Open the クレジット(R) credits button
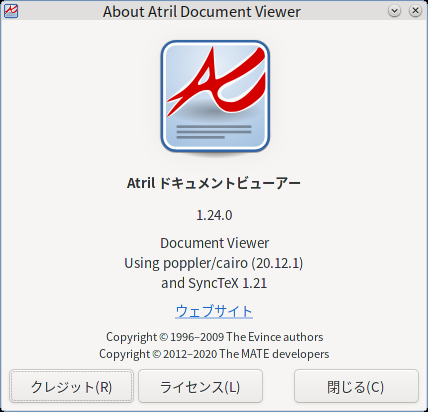This screenshot has height=412, width=428. tap(71, 387)
